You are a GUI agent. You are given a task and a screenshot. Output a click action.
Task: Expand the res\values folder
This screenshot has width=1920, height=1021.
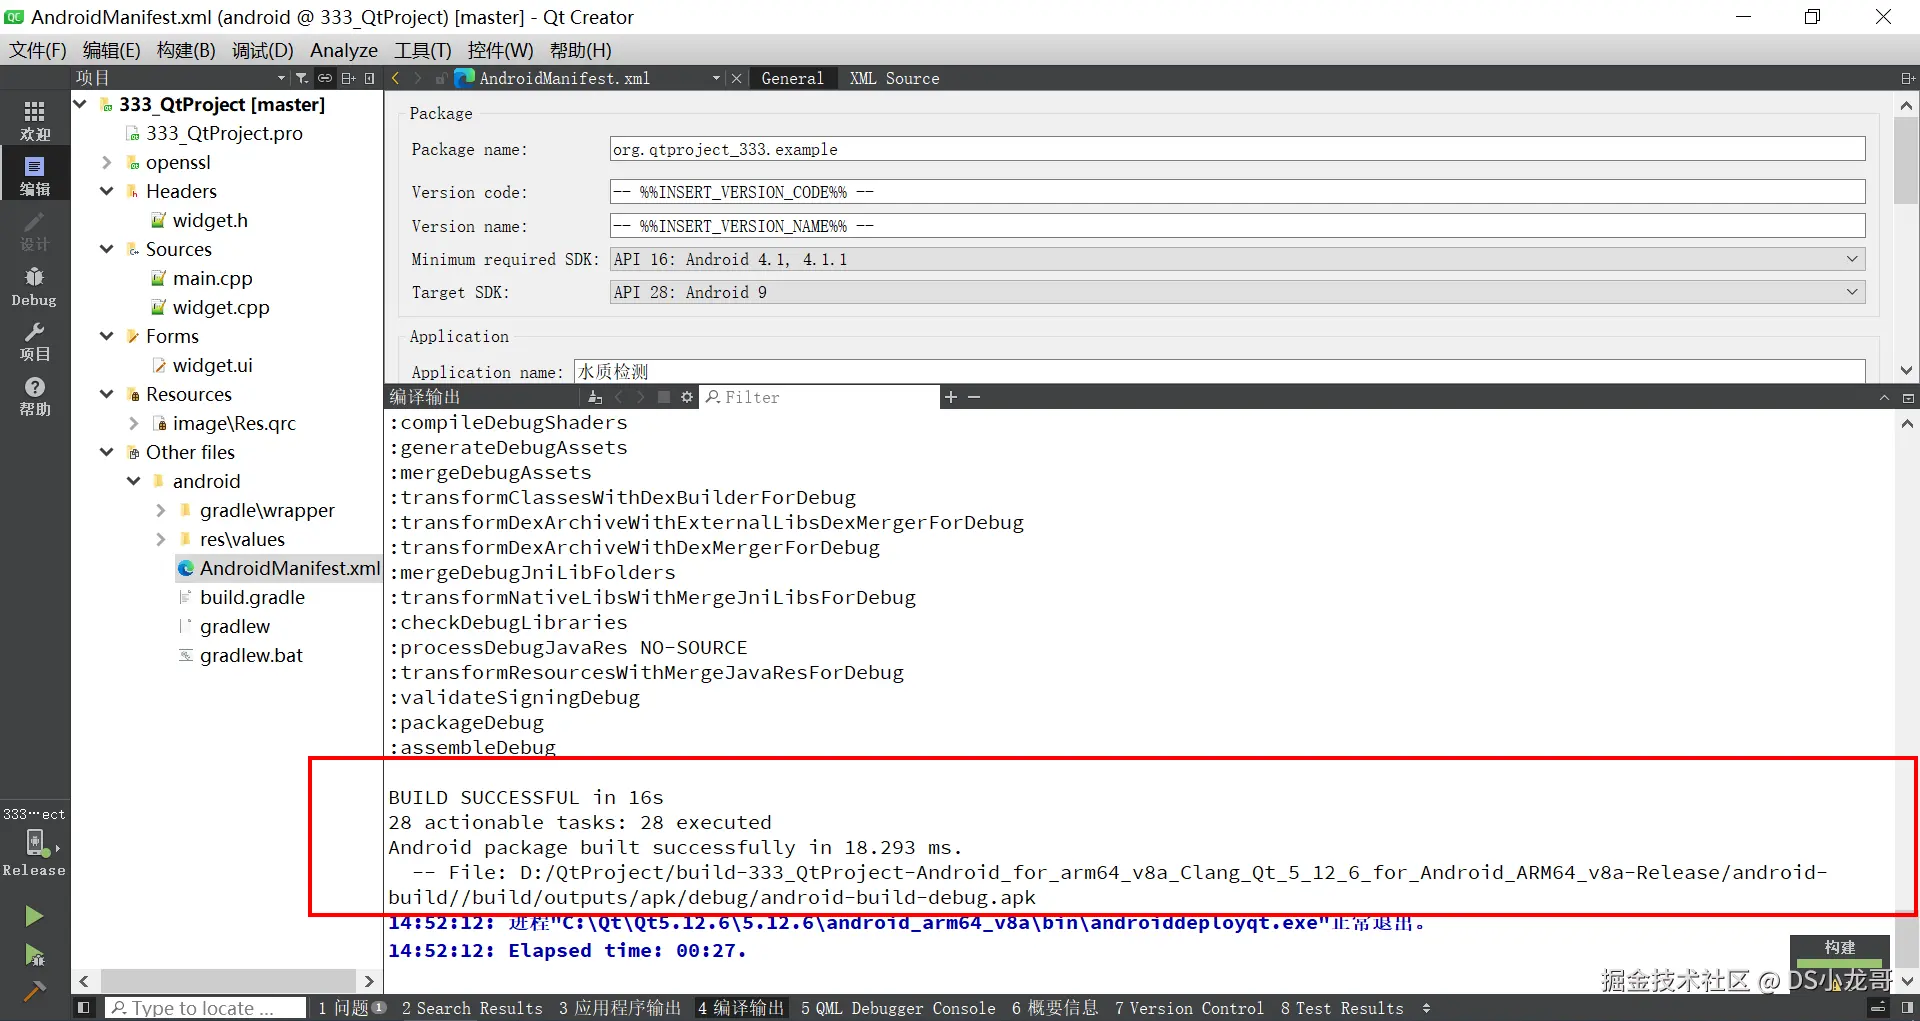[x=161, y=539]
